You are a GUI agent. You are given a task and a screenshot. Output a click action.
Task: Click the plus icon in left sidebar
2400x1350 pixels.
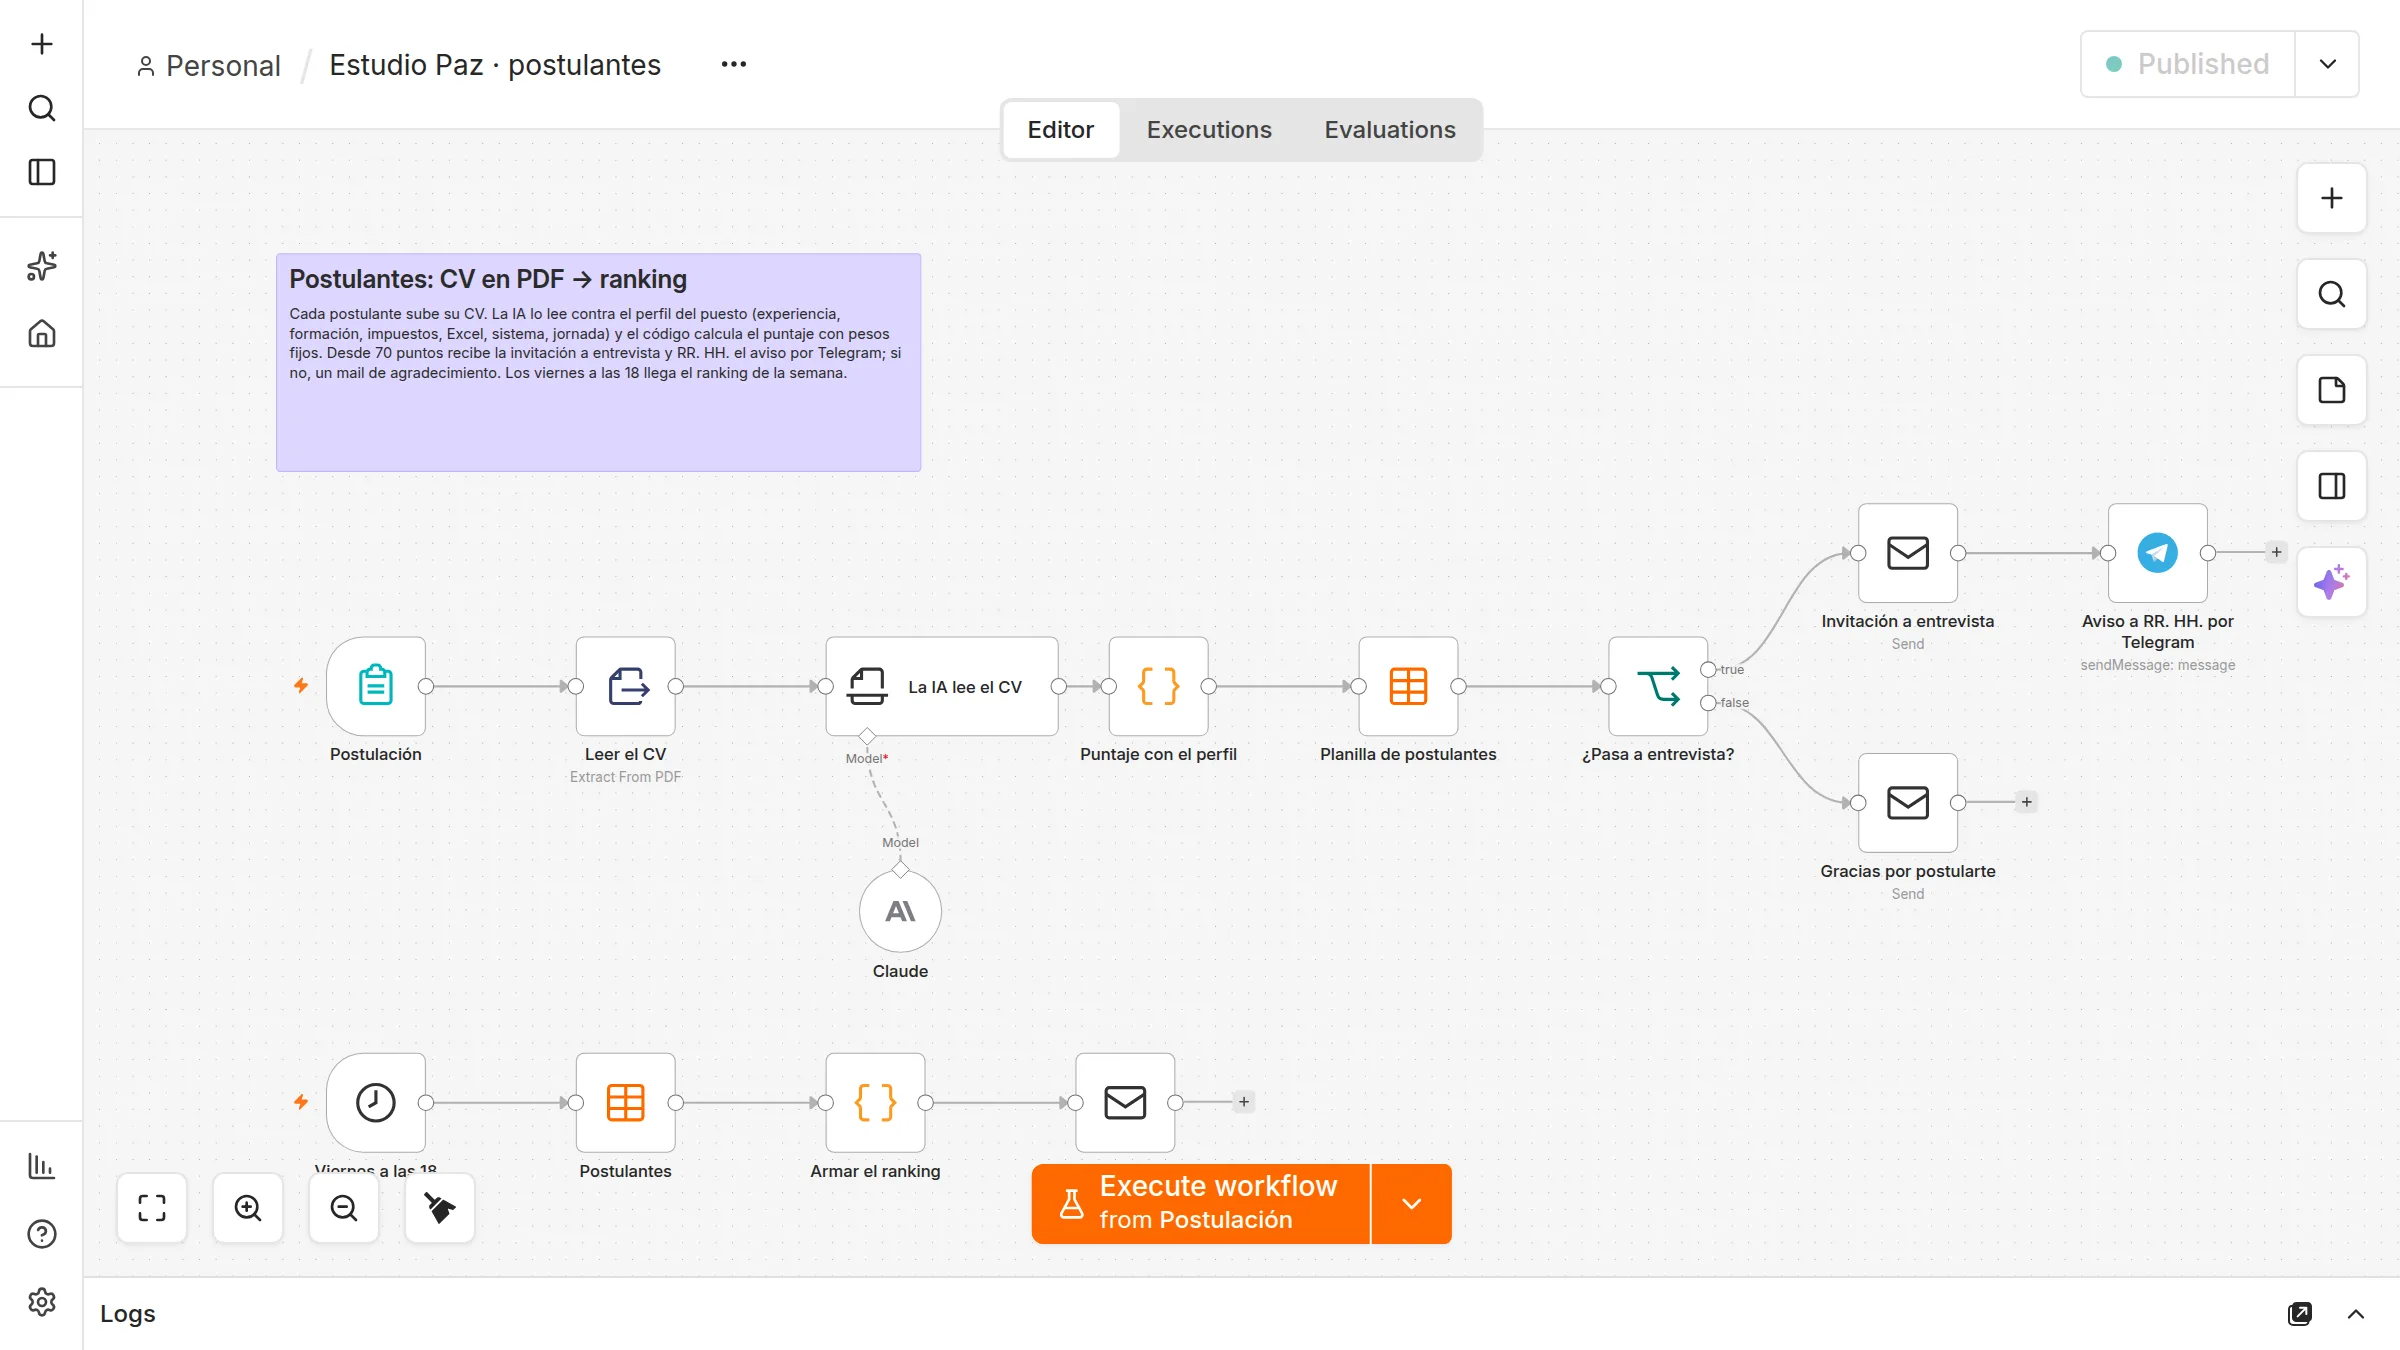pyautogui.click(x=42, y=44)
